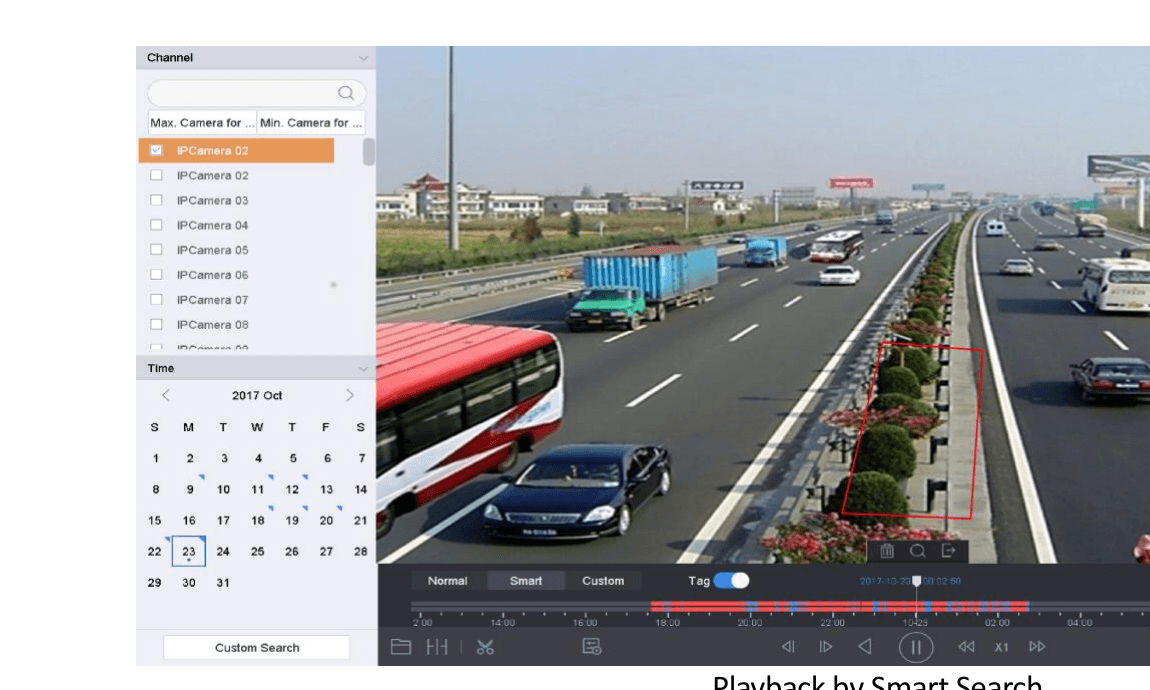The width and height of the screenshot is (1150, 690).
Task: Switch to Normal playback mode
Action: click(447, 581)
